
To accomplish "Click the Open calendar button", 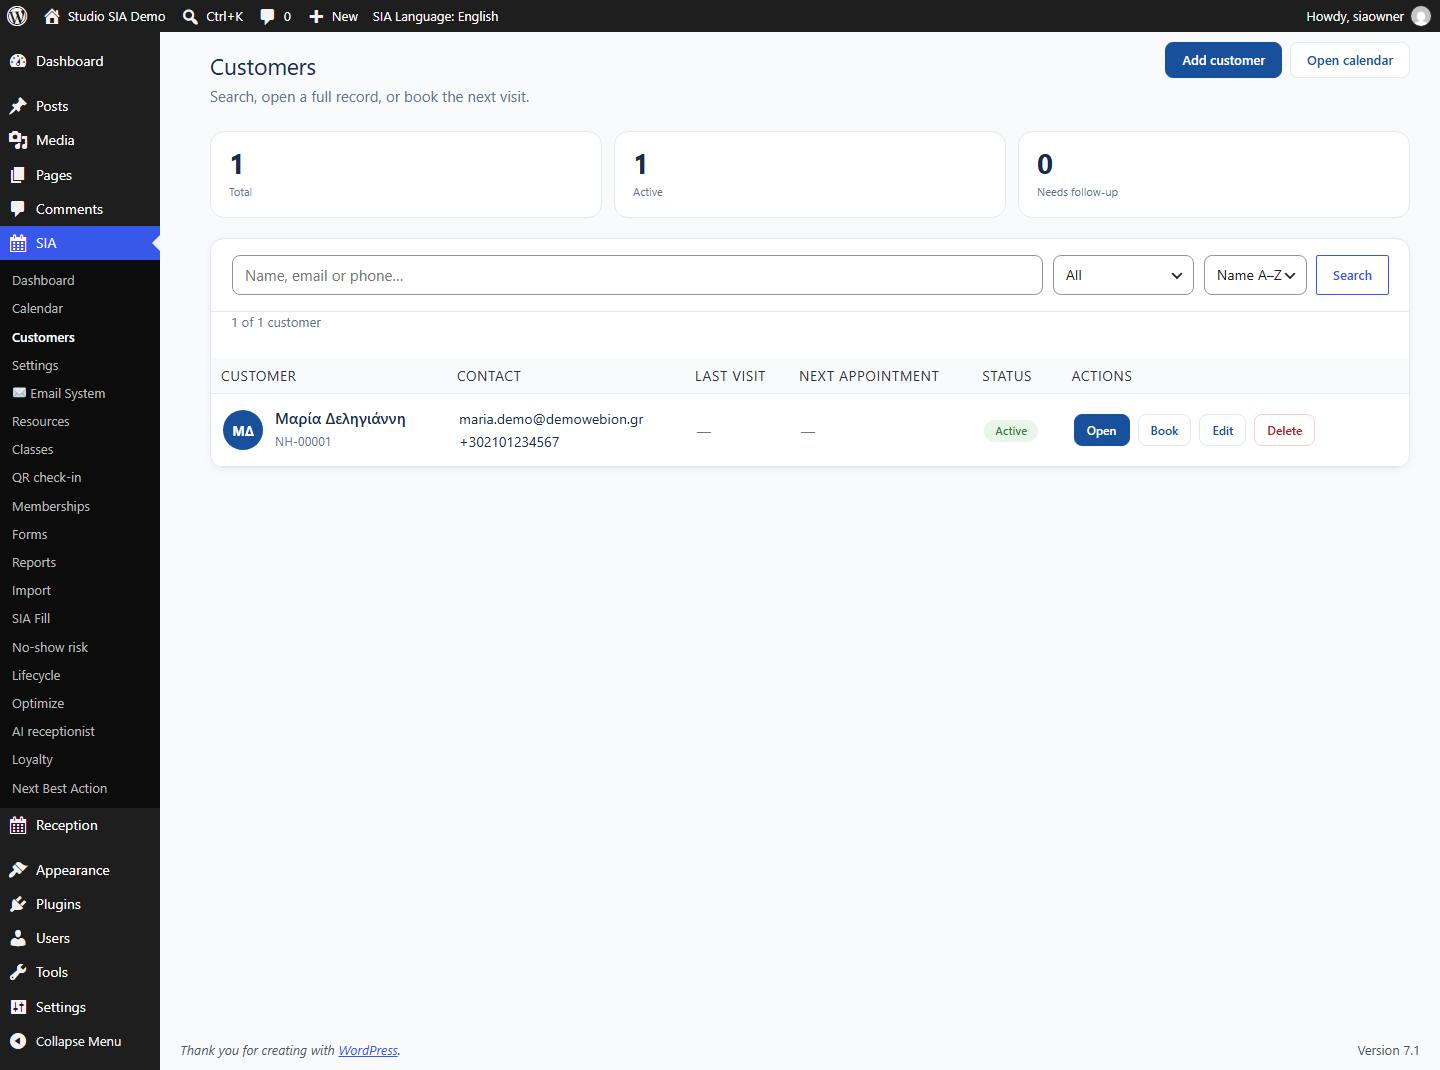I will coord(1350,60).
